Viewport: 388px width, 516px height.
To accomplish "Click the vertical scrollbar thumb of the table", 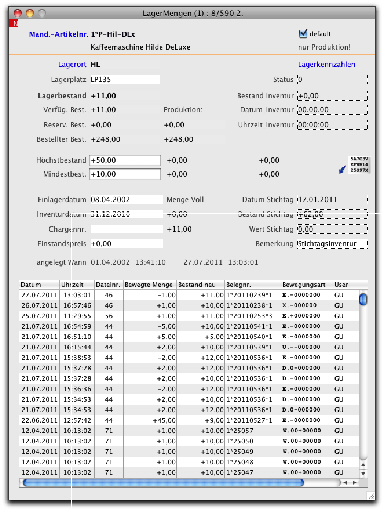I will [x=363, y=299].
